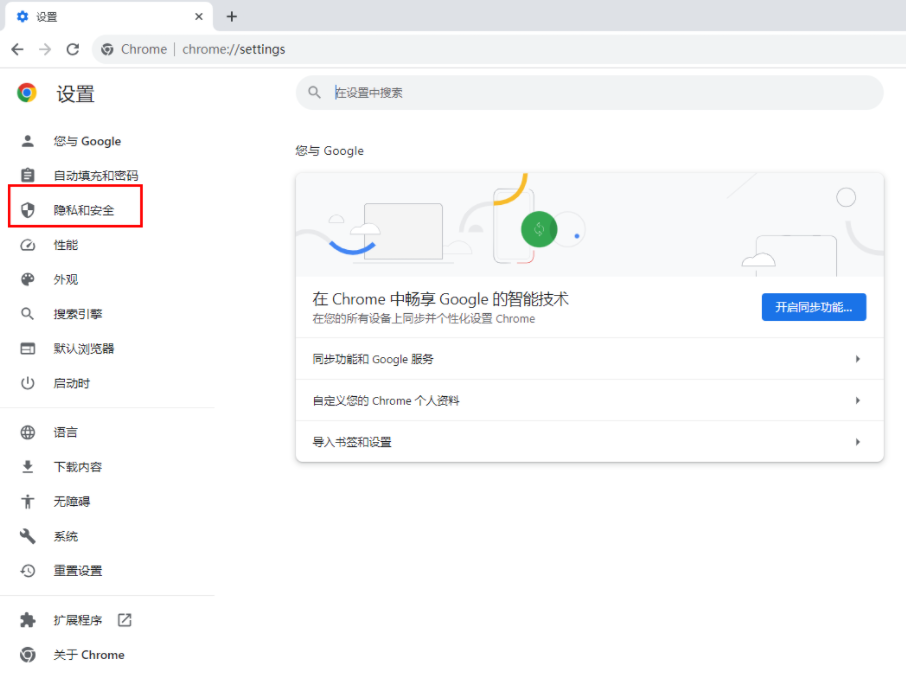Viewport: 906px width, 699px height.
Task: Open a new tab with plus button
Action: [x=232, y=16]
